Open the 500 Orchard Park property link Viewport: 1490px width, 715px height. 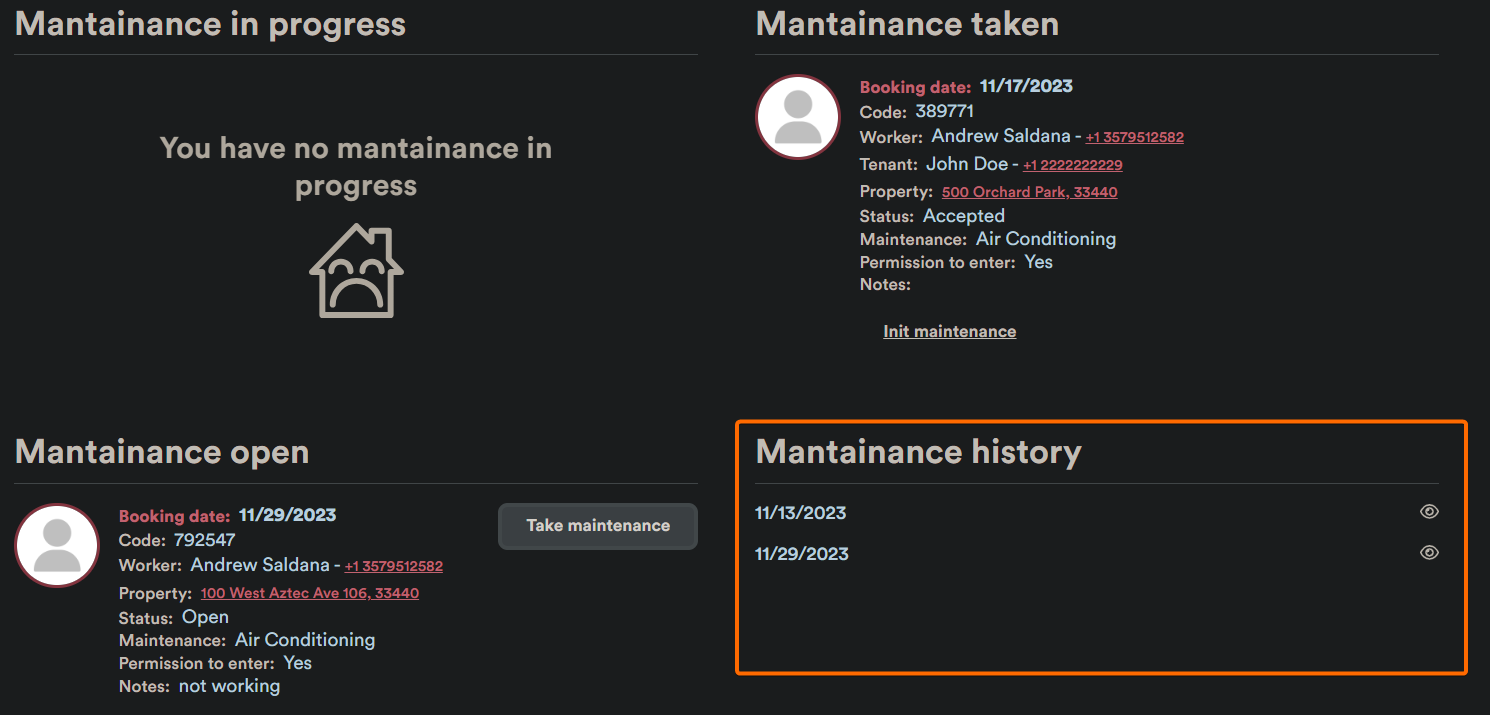tap(1029, 192)
